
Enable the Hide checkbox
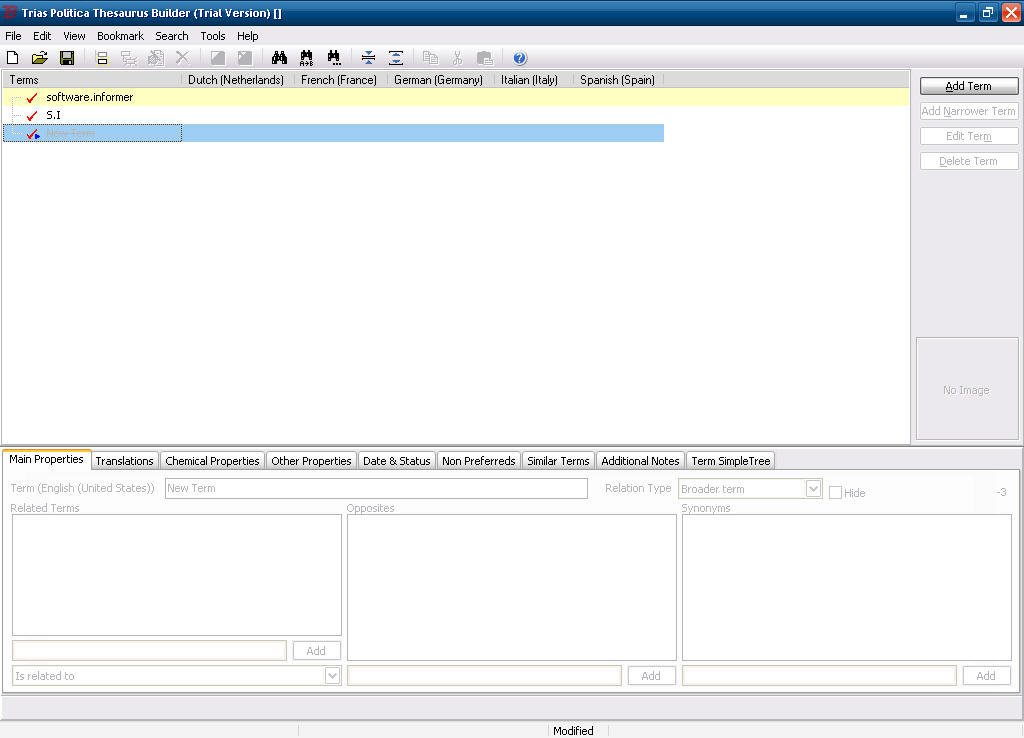(x=836, y=492)
